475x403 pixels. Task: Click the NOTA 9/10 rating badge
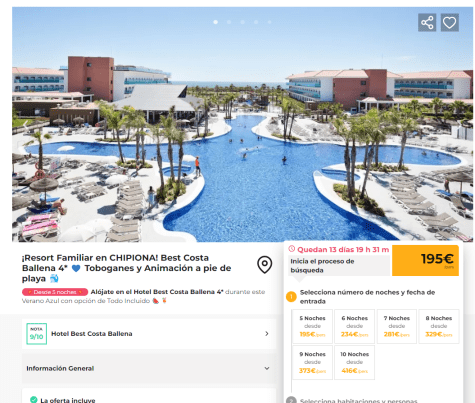tap(36, 334)
